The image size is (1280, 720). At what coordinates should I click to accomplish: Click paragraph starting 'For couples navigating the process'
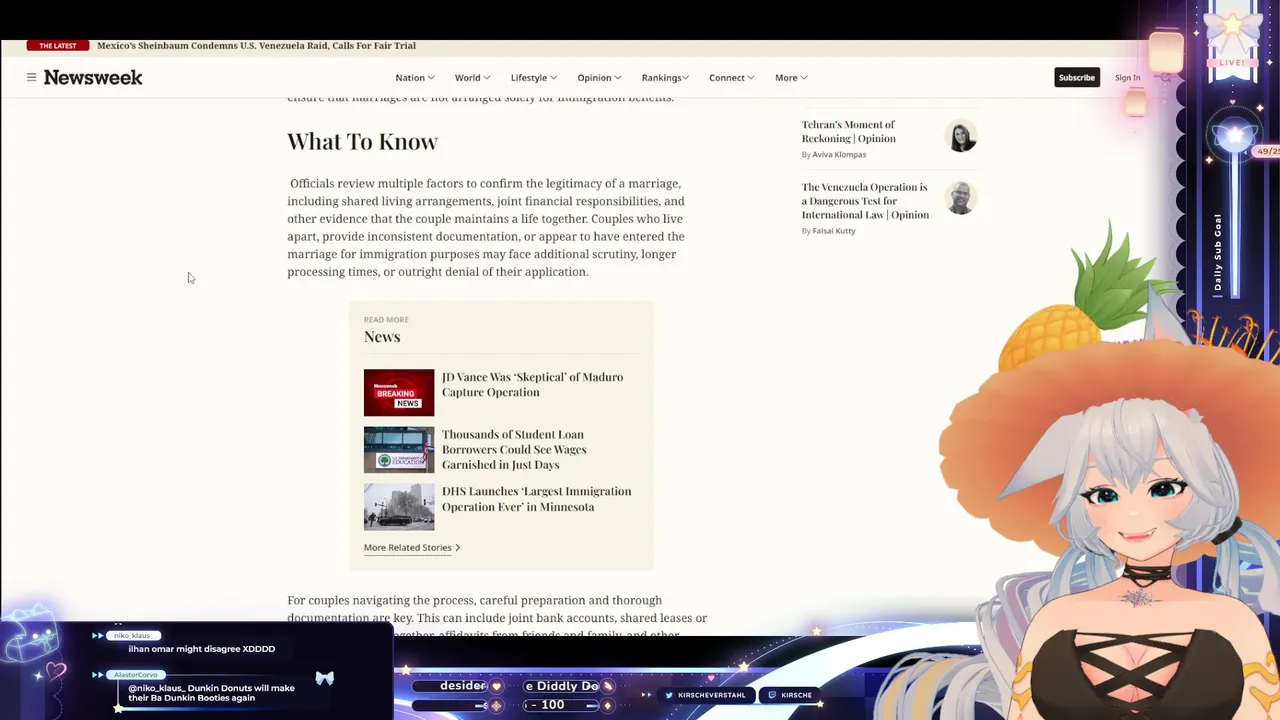click(x=497, y=616)
